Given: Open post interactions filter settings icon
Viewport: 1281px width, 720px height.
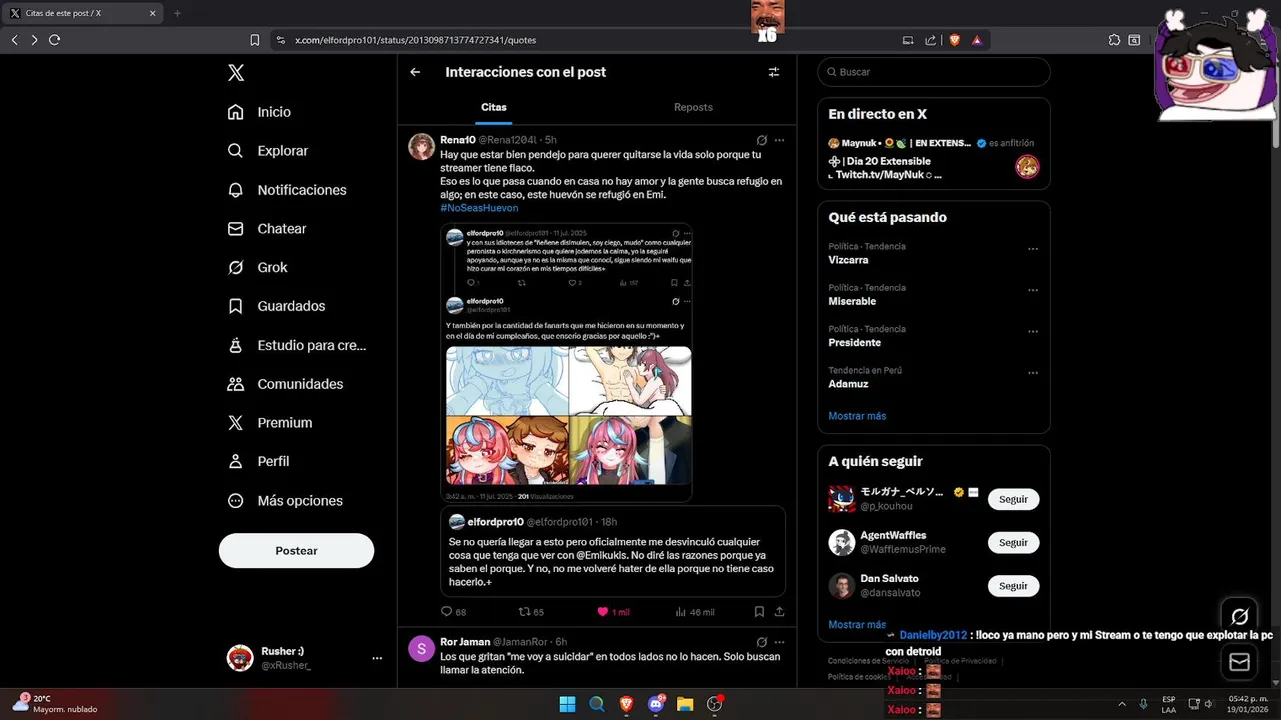Looking at the screenshot, I should coord(773,72).
